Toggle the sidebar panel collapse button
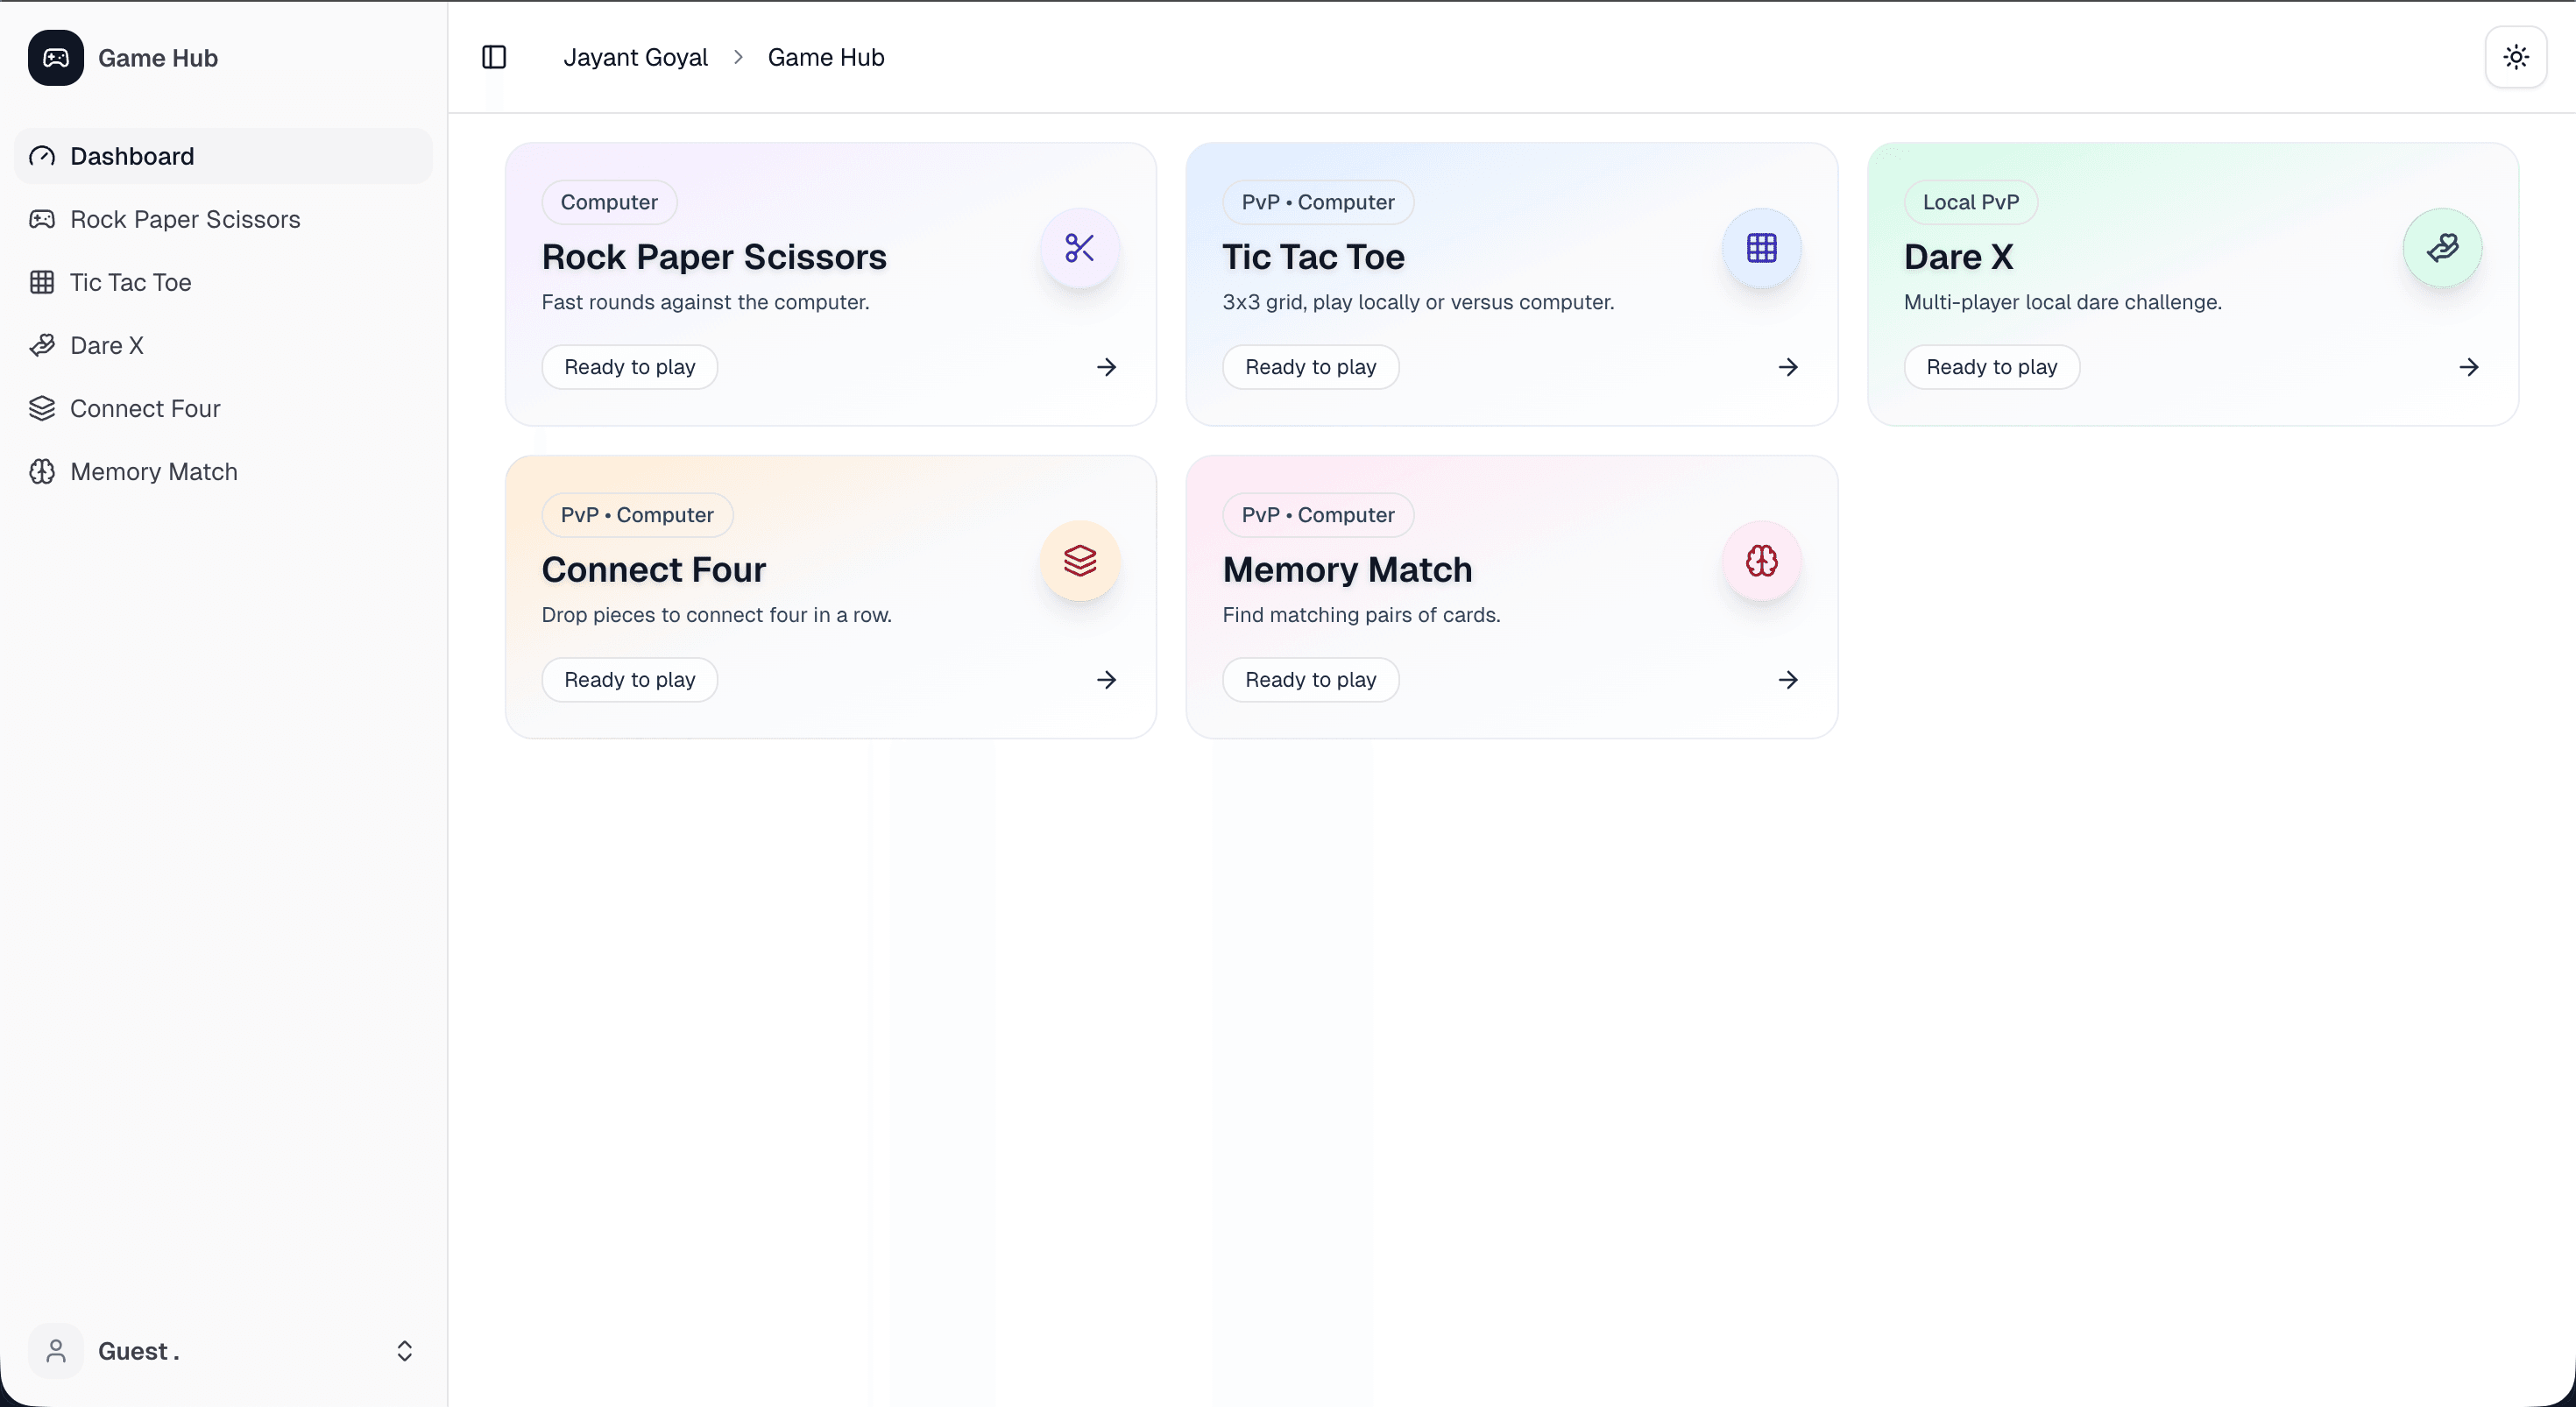Viewport: 2576px width, 1407px height. click(x=494, y=57)
